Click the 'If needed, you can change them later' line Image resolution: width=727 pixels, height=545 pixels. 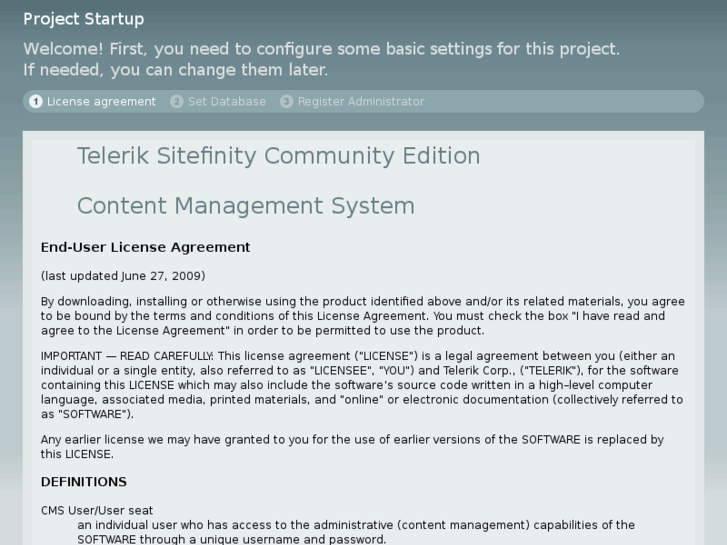[x=175, y=70]
